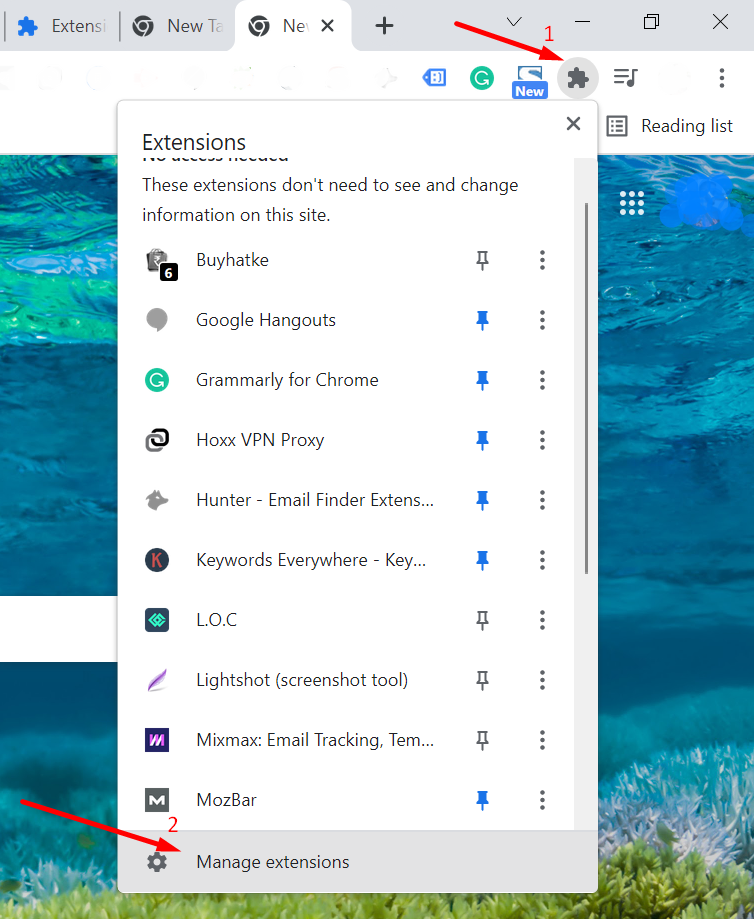Viewport: 754px width, 919px height.
Task: Open the Google apps grid icon
Action: point(632,203)
